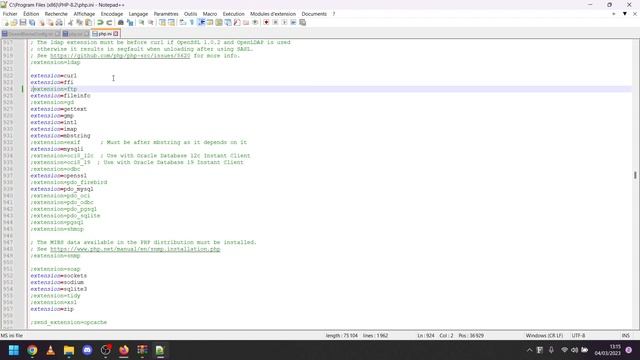Open the Replace dialog toolbar icon
640x360 pixels.
130,22
